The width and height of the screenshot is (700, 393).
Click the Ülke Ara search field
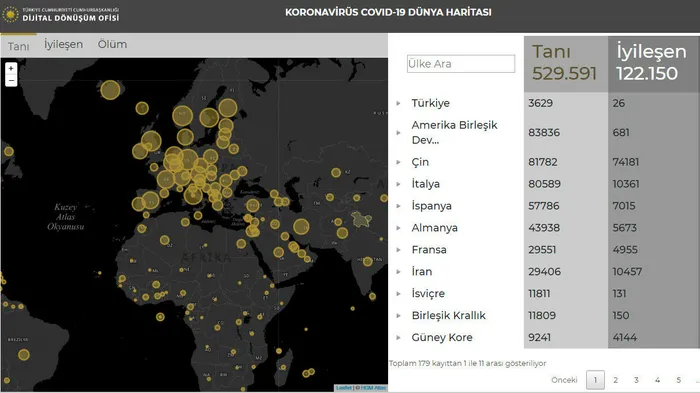pos(461,63)
